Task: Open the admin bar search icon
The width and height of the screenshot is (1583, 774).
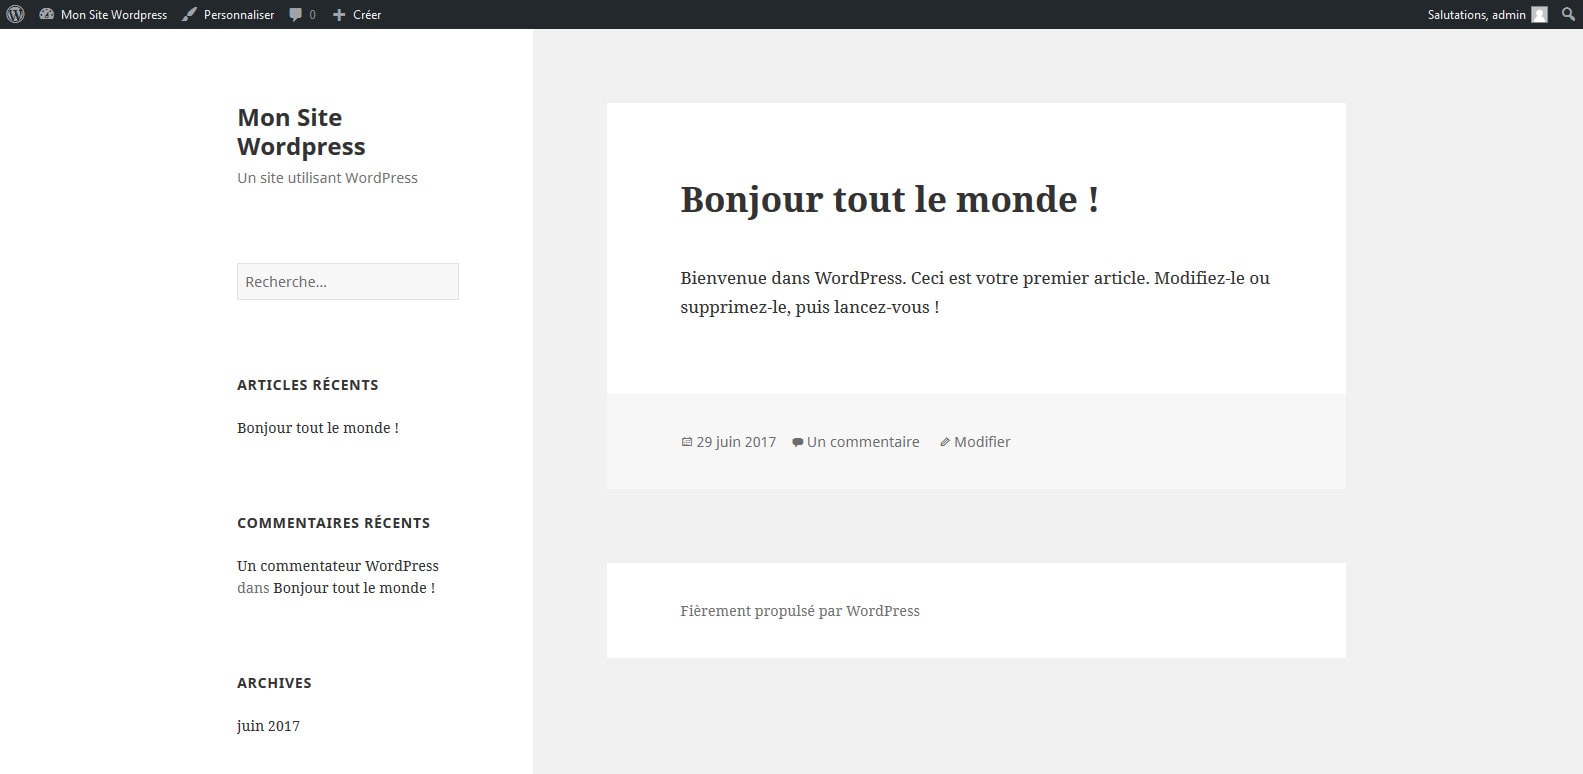Action: 1568,14
